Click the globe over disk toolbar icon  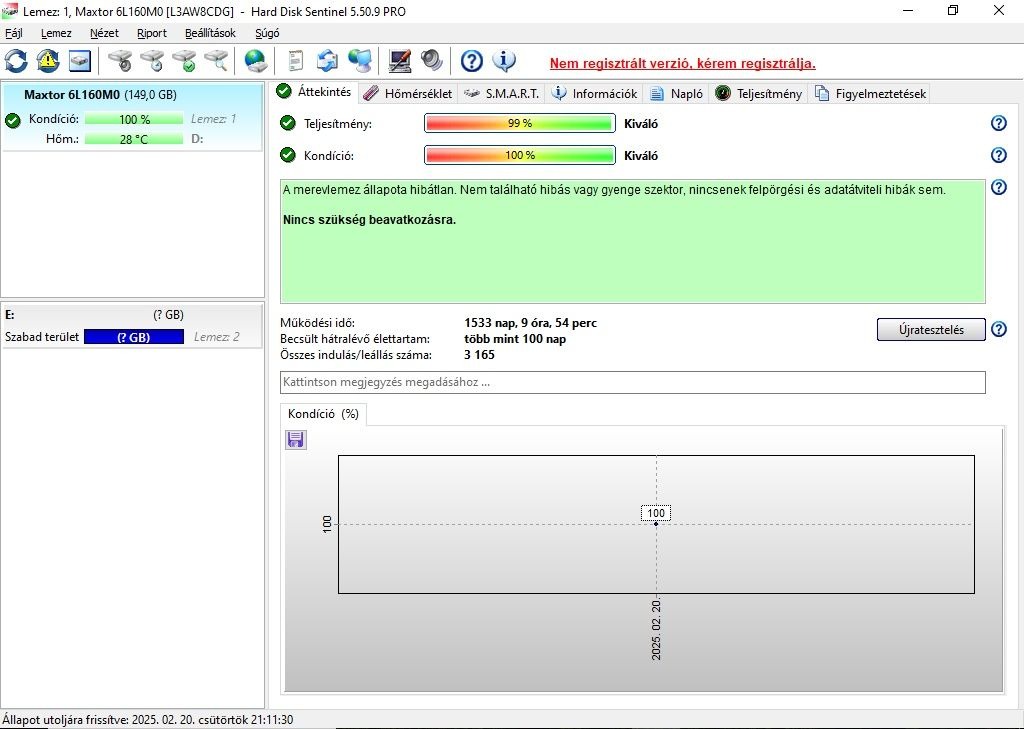[x=255, y=61]
